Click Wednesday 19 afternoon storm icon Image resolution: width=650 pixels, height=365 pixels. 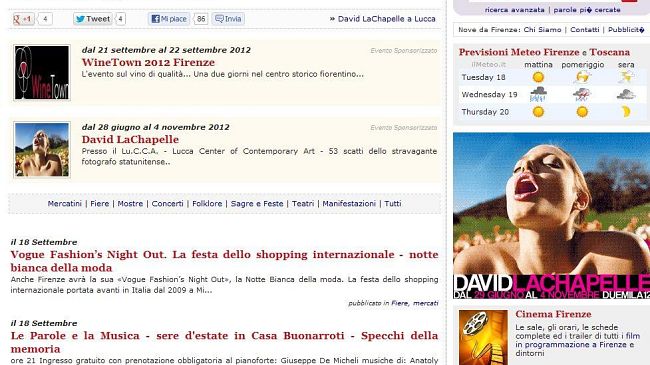tap(582, 95)
